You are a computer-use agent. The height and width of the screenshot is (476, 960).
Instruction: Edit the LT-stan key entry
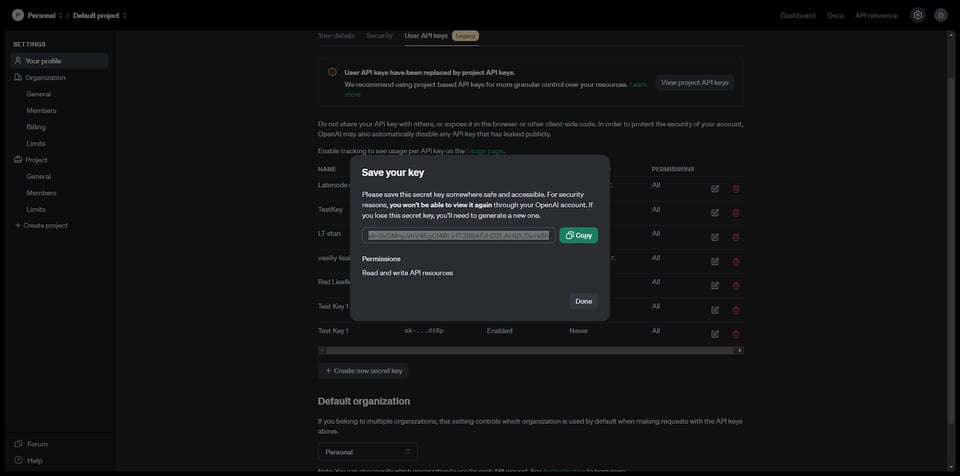point(714,237)
